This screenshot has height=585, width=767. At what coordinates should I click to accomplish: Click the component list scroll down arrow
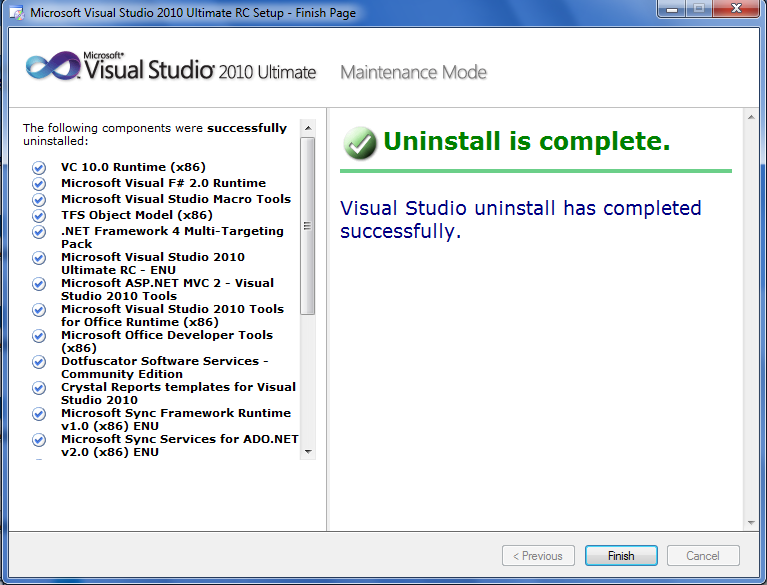point(308,451)
